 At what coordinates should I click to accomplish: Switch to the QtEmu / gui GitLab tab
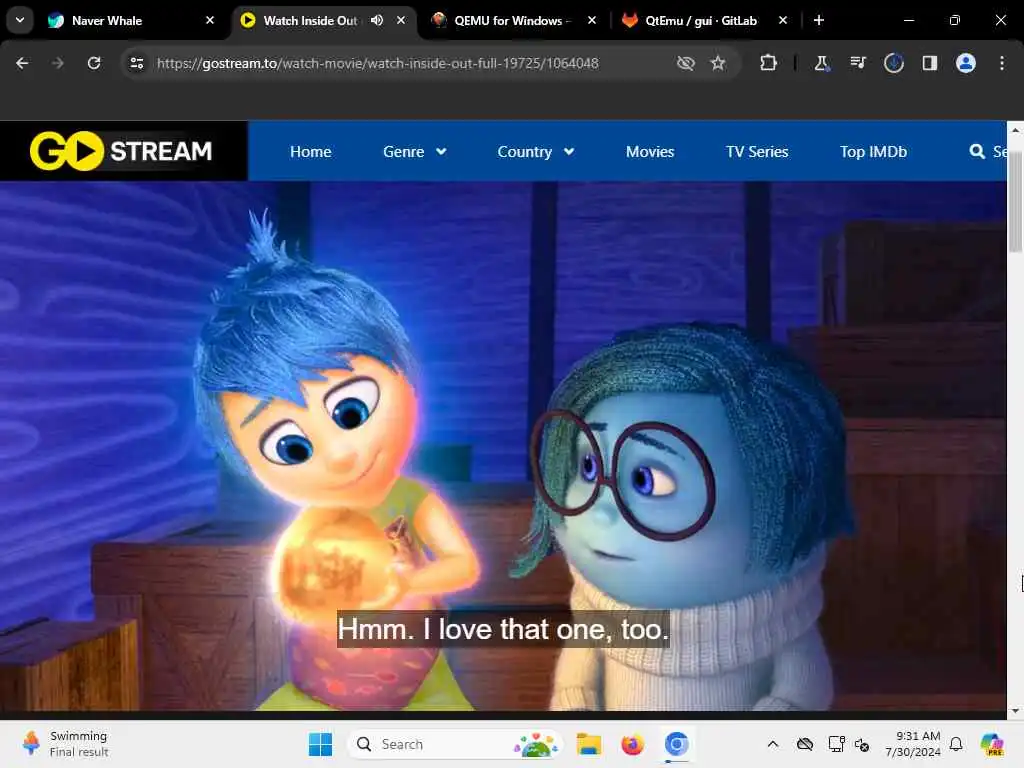point(704,20)
